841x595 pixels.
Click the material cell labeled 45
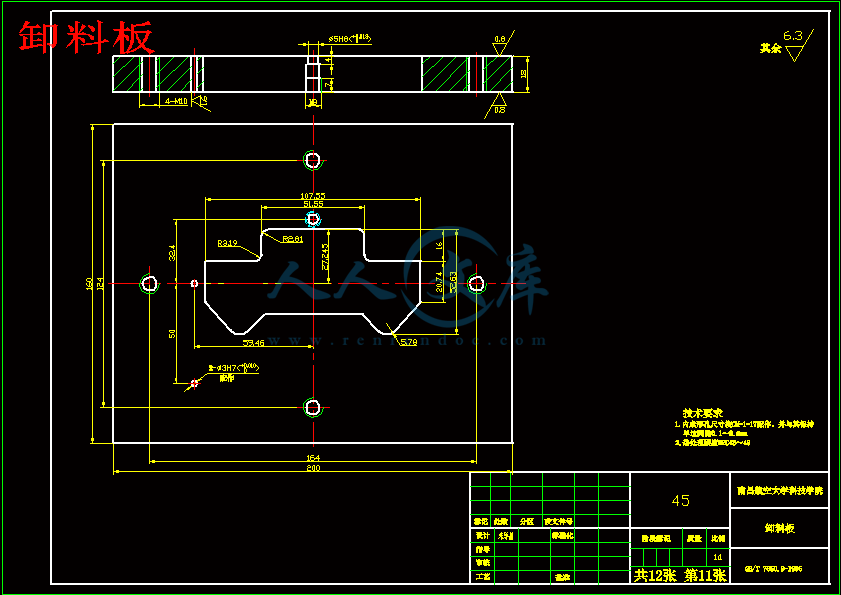pos(680,501)
